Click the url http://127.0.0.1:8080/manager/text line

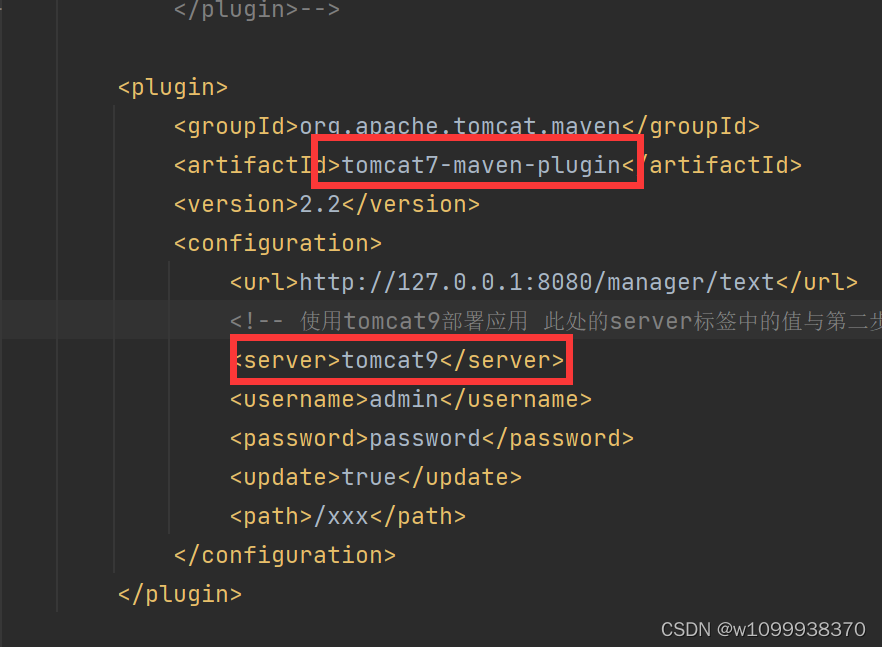tap(544, 282)
